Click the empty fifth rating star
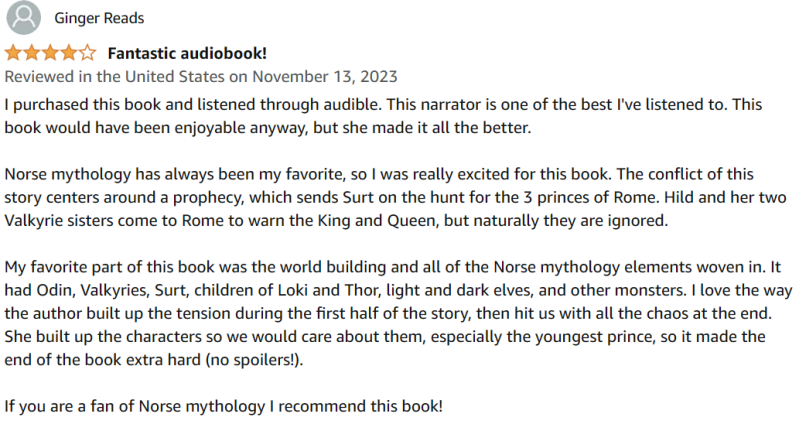The height and width of the screenshot is (424, 799). [x=88, y=53]
